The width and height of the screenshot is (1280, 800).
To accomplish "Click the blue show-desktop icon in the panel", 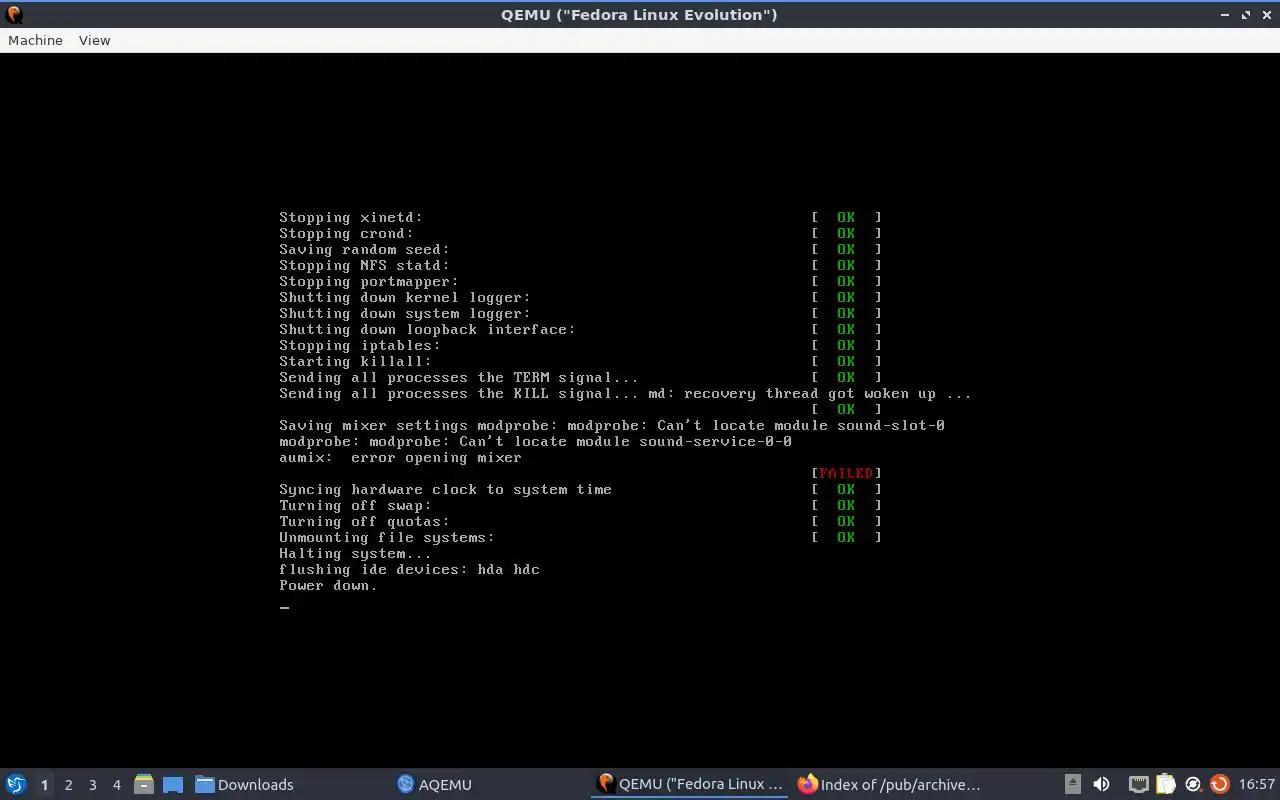I will click(173, 784).
